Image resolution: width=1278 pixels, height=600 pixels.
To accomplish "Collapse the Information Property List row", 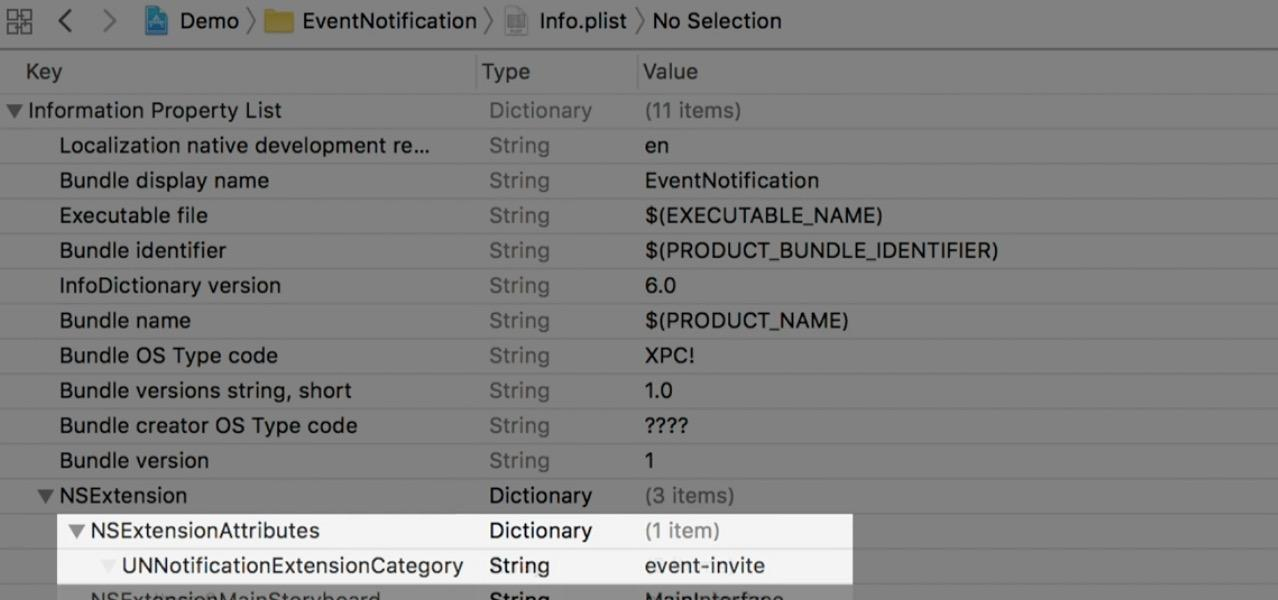I will pos(14,111).
